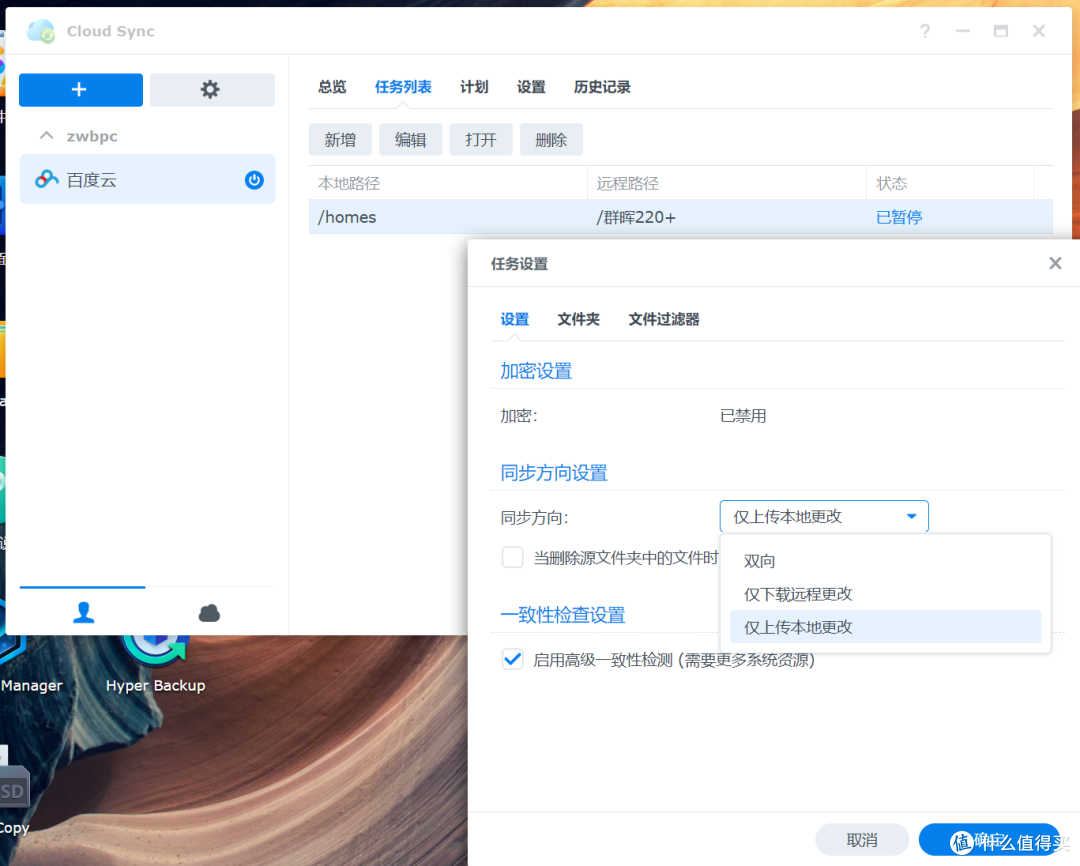Close the Cloud Sync window
The height and width of the screenshot is (866, 1080).
(1039, 31)
